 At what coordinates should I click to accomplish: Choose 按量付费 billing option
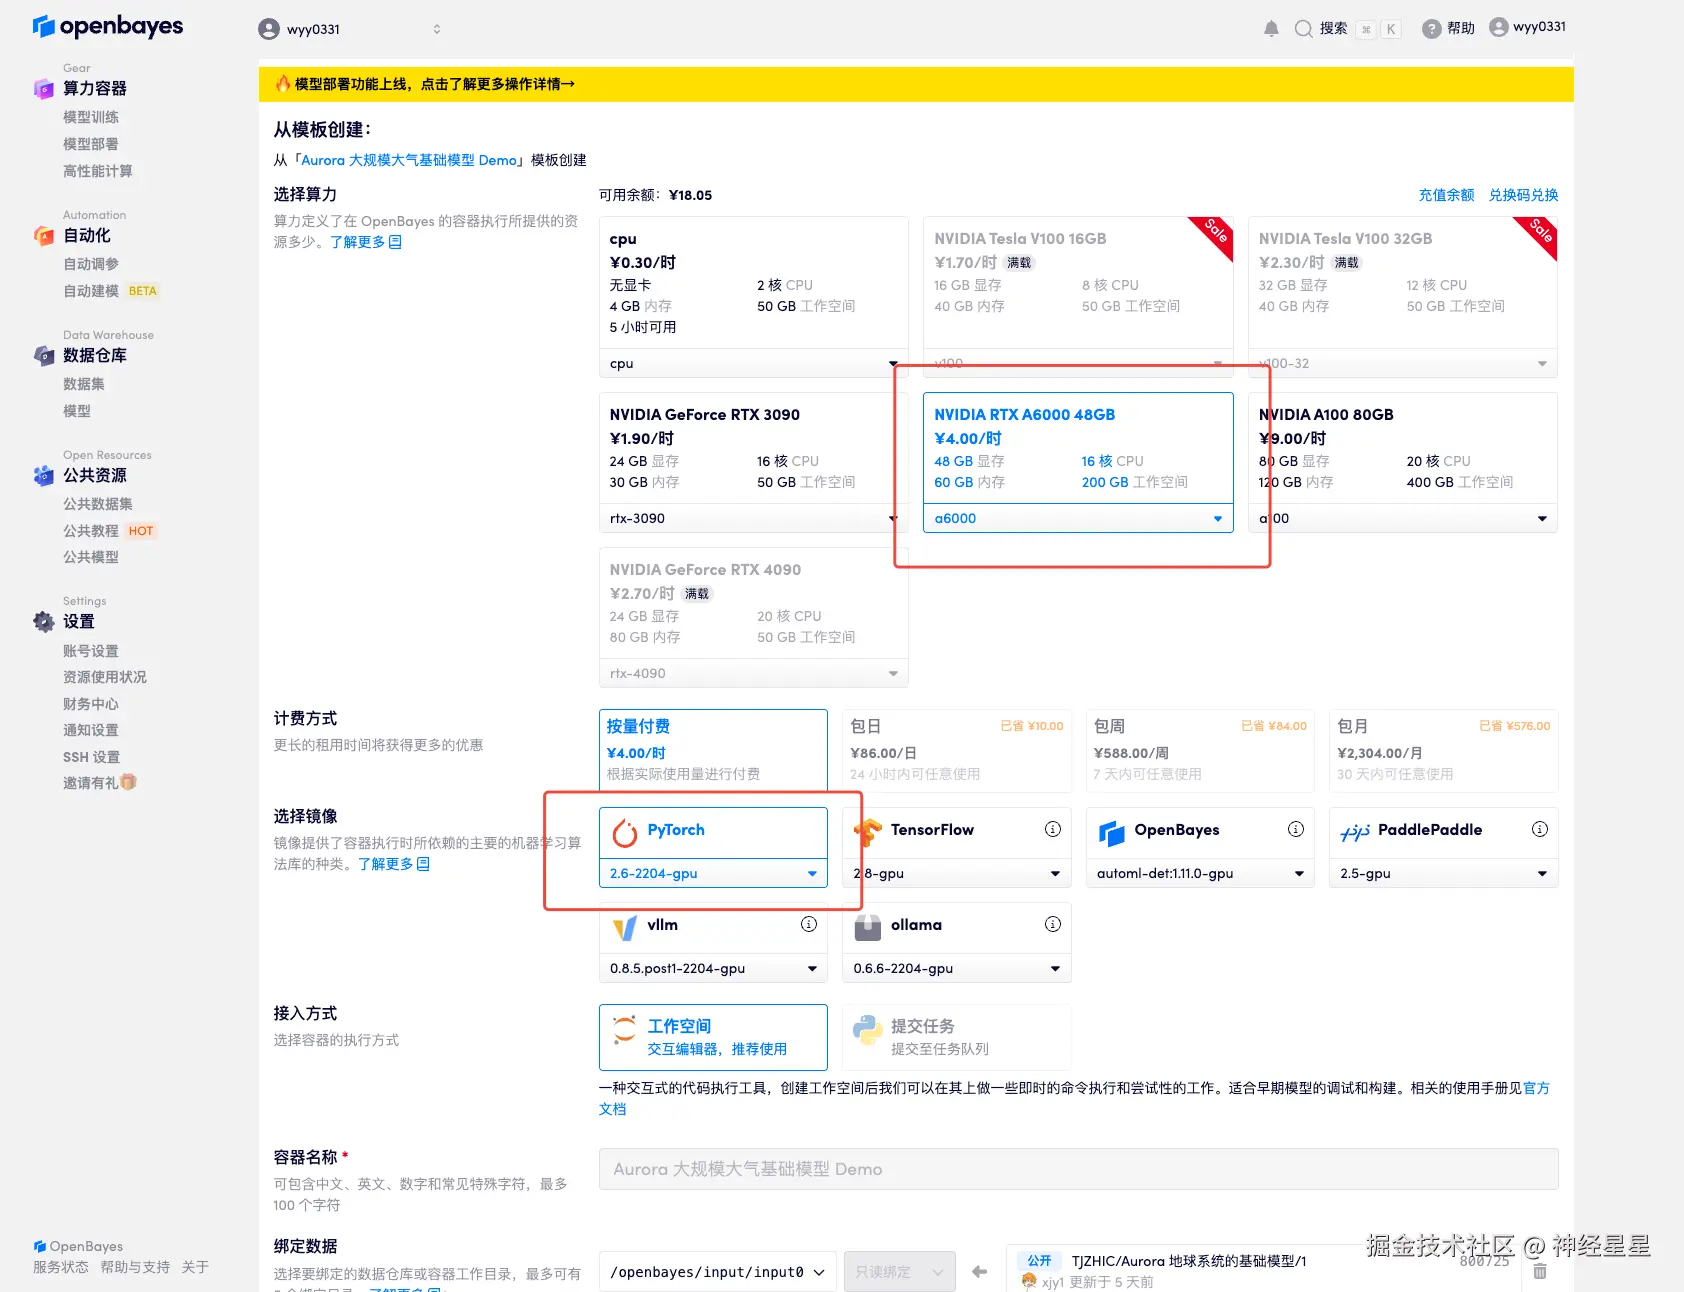(x=713, y=750)
